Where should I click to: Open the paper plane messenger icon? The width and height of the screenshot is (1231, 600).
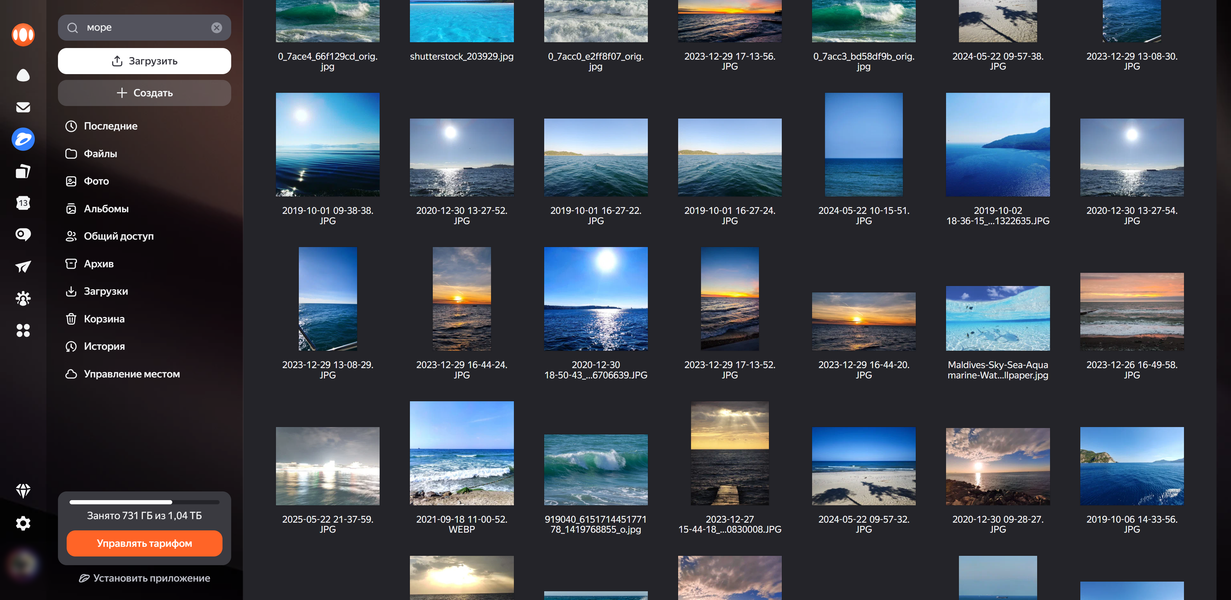coord(23,267)
